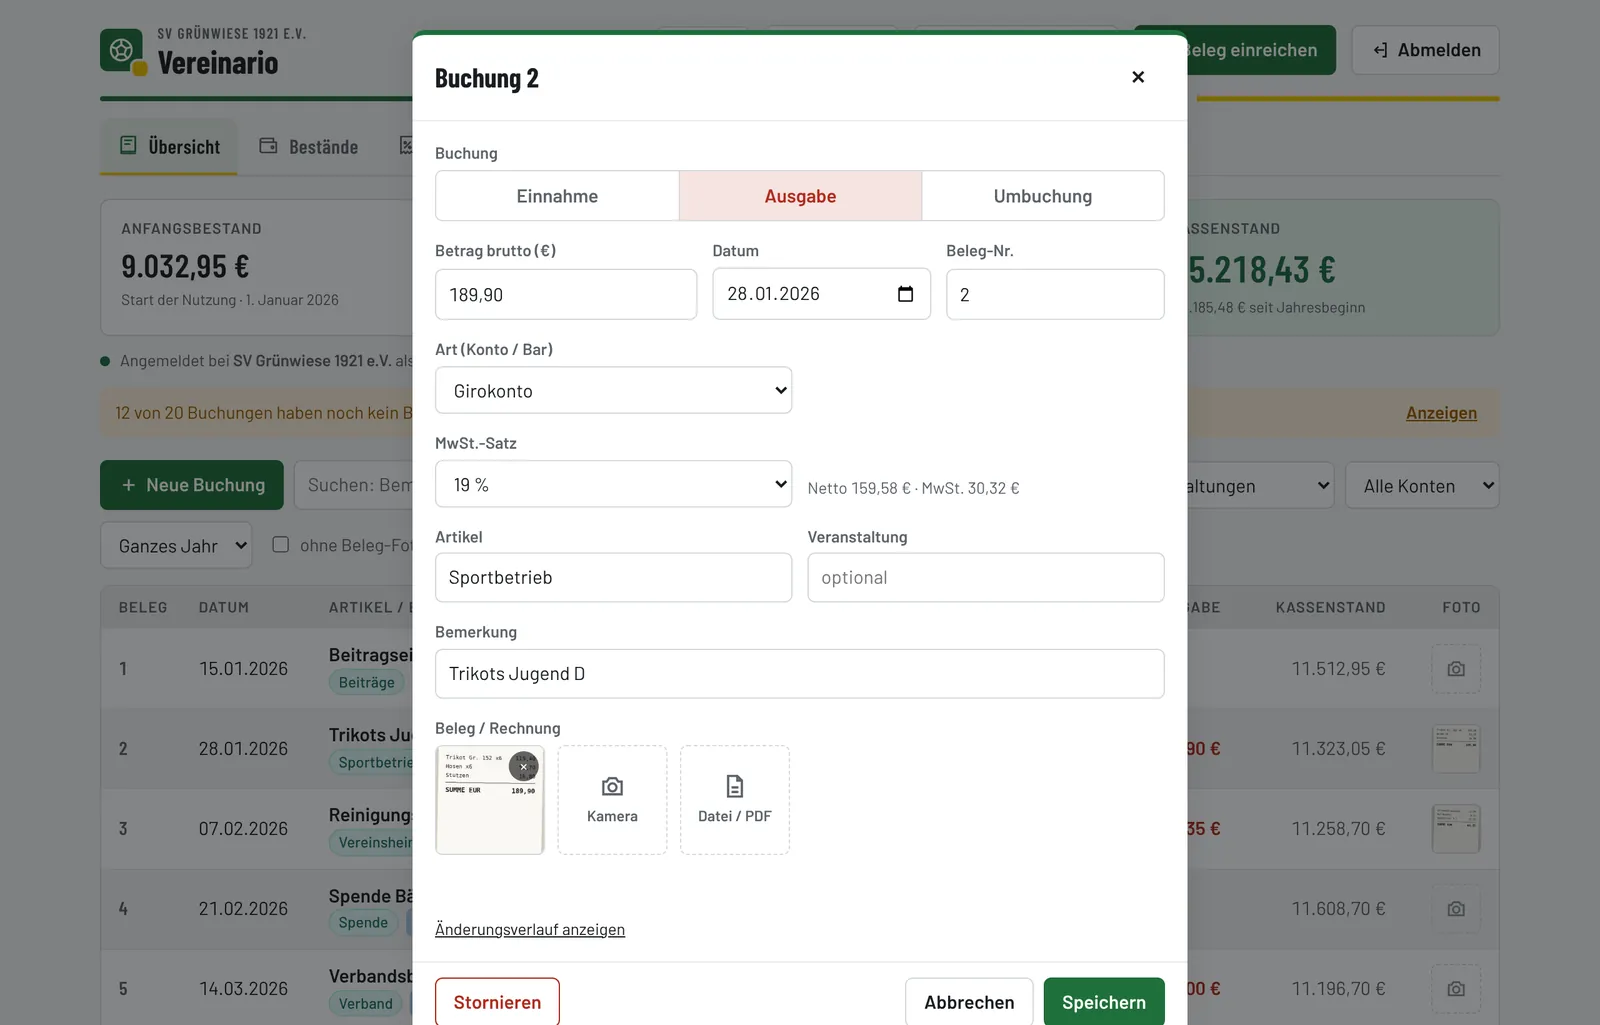Click Kassenstand value 11.608,70 €
Image resolution: width=1600 pixels, height=1025 pixels.
pyautogui.click(x=1338, y=909)
